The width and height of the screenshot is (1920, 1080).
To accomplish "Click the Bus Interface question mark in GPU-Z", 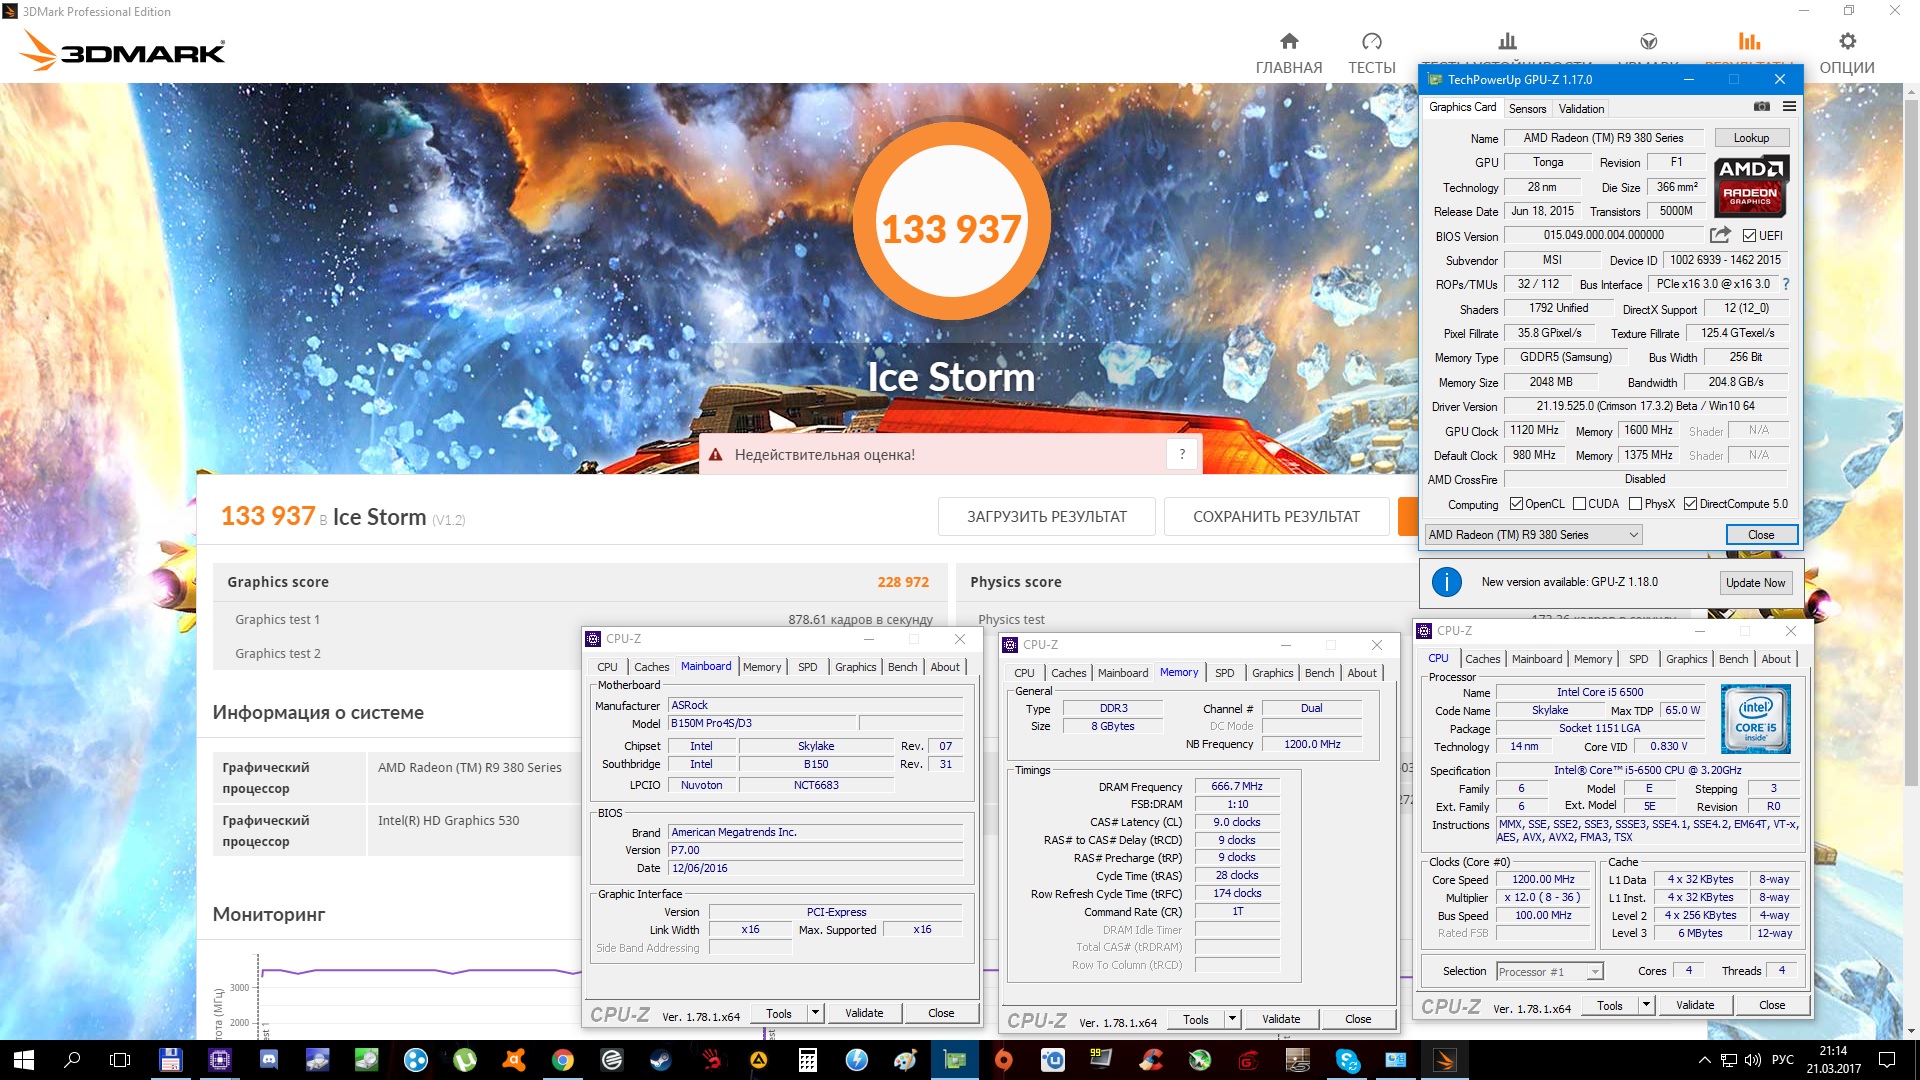I will point(1786,284).
